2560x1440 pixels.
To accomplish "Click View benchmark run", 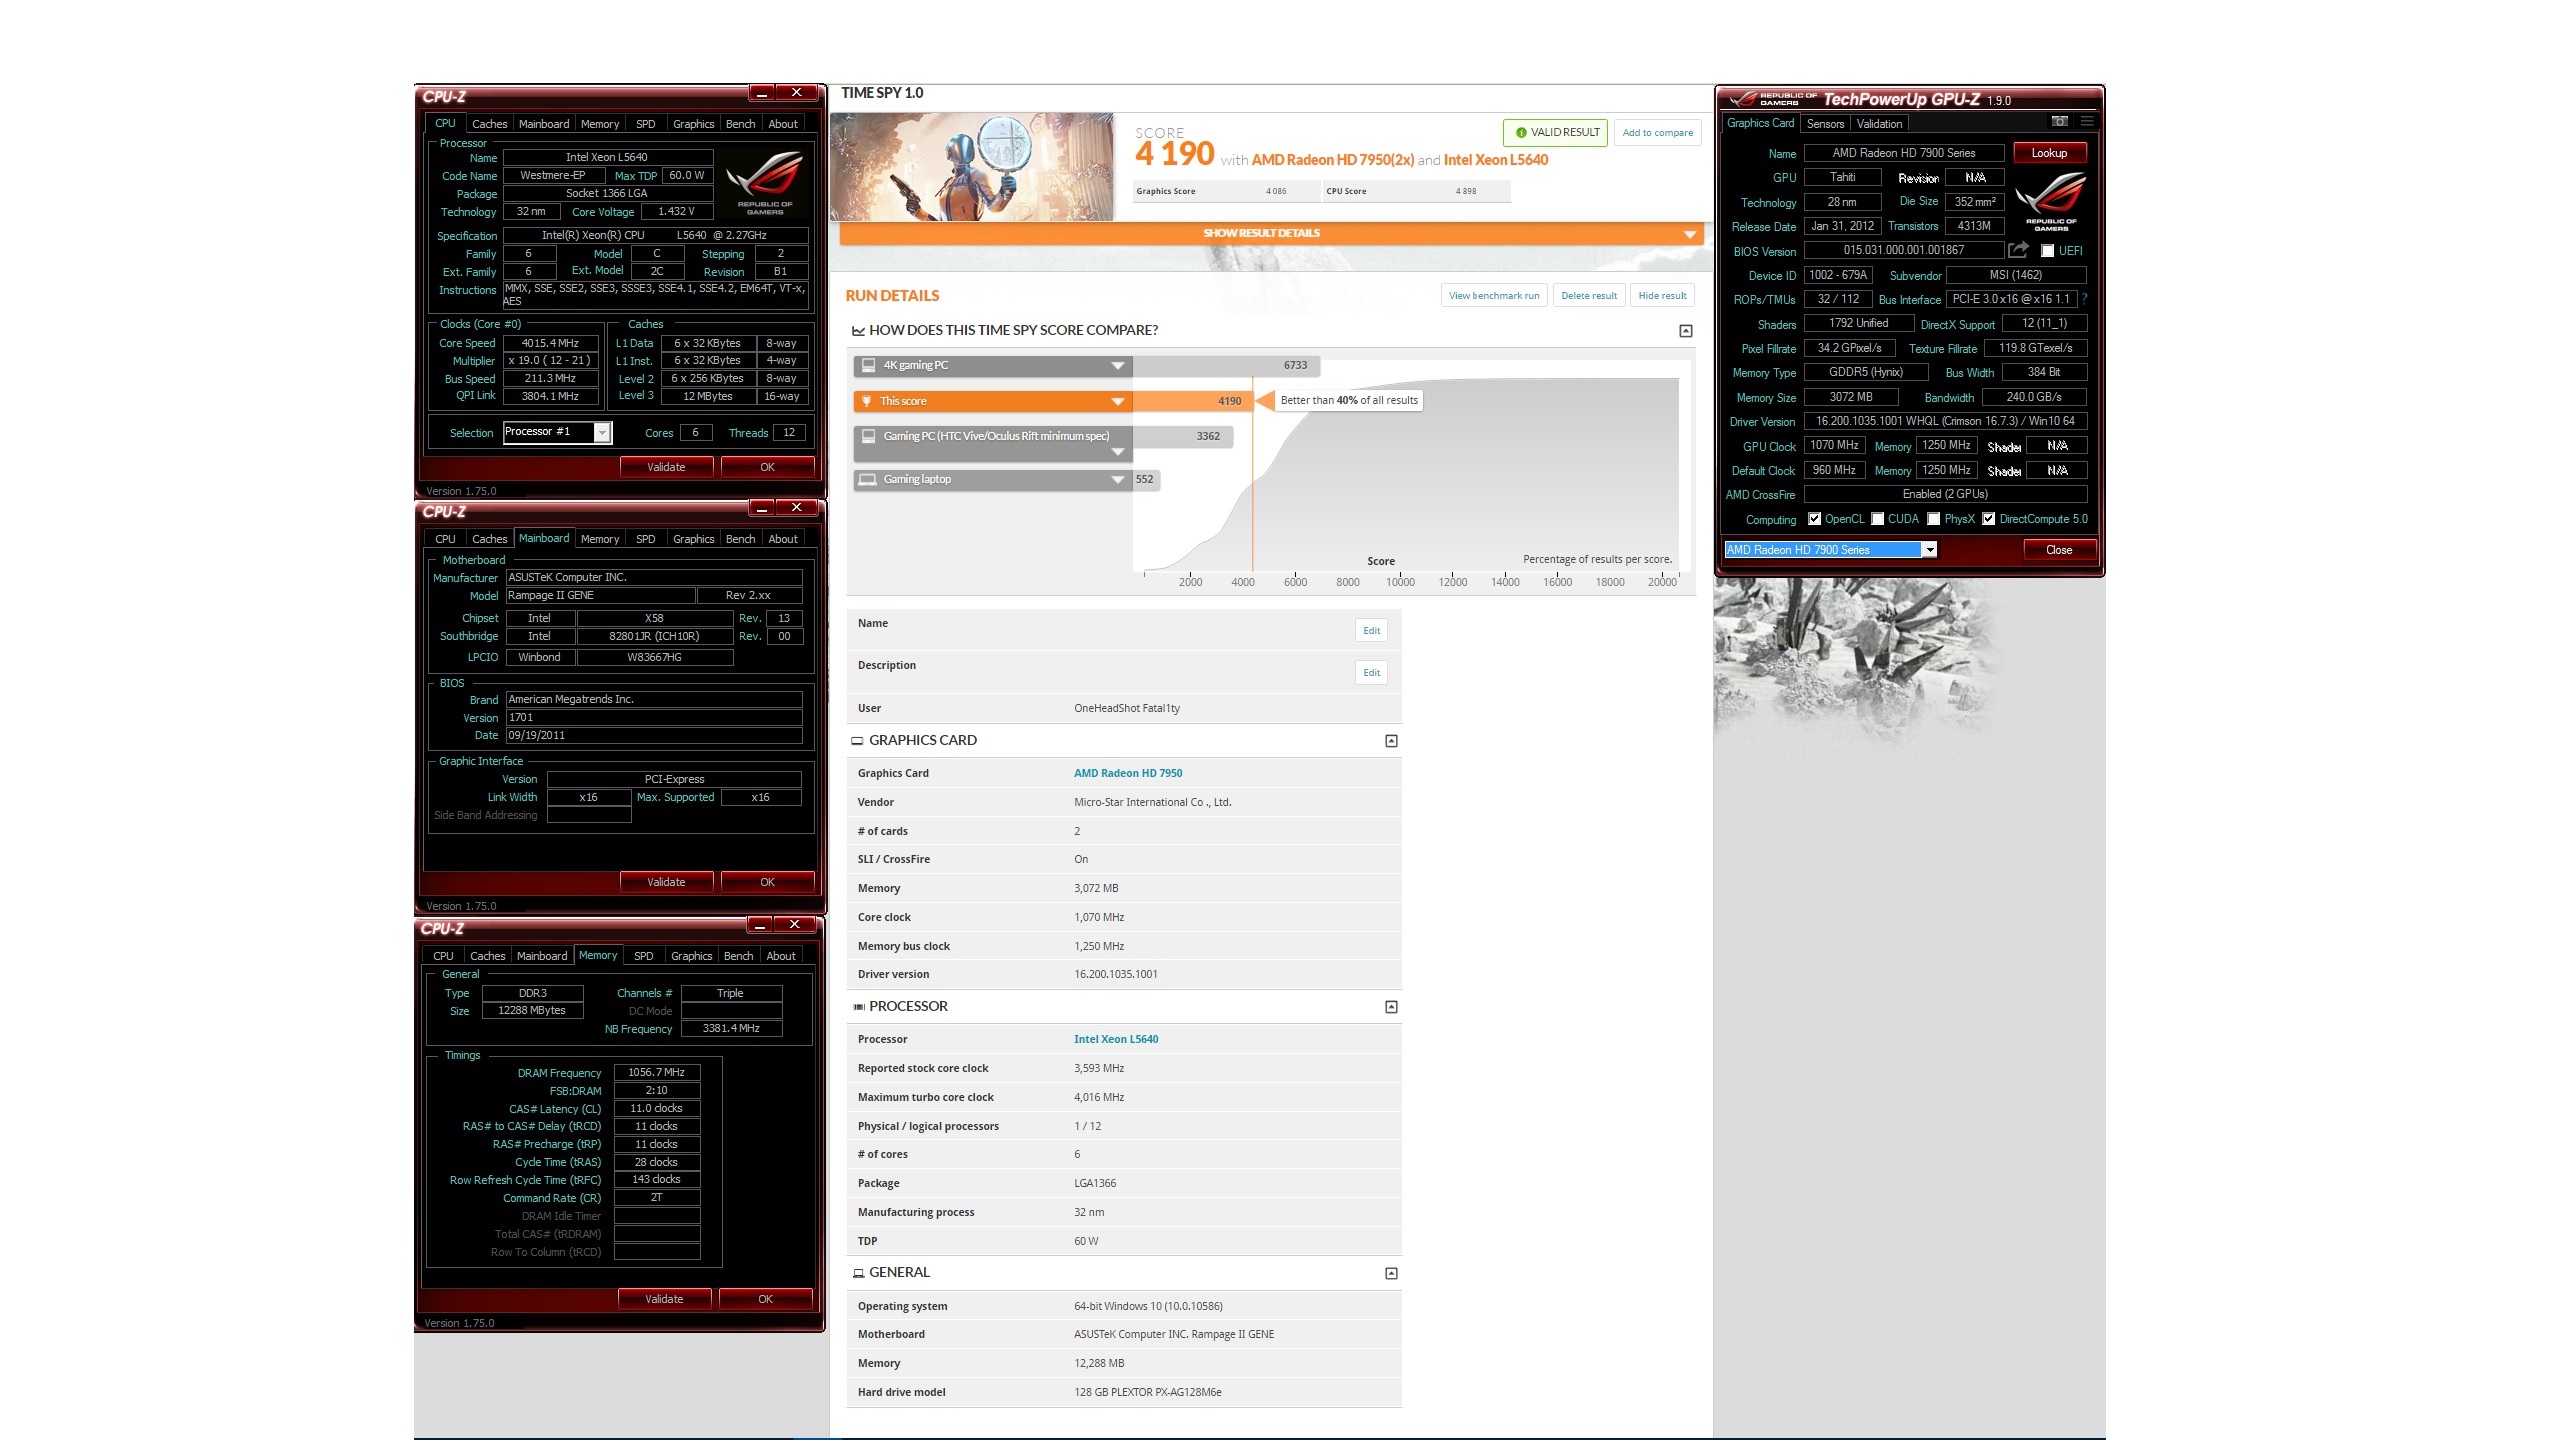I will click(x=1494, y=295).
